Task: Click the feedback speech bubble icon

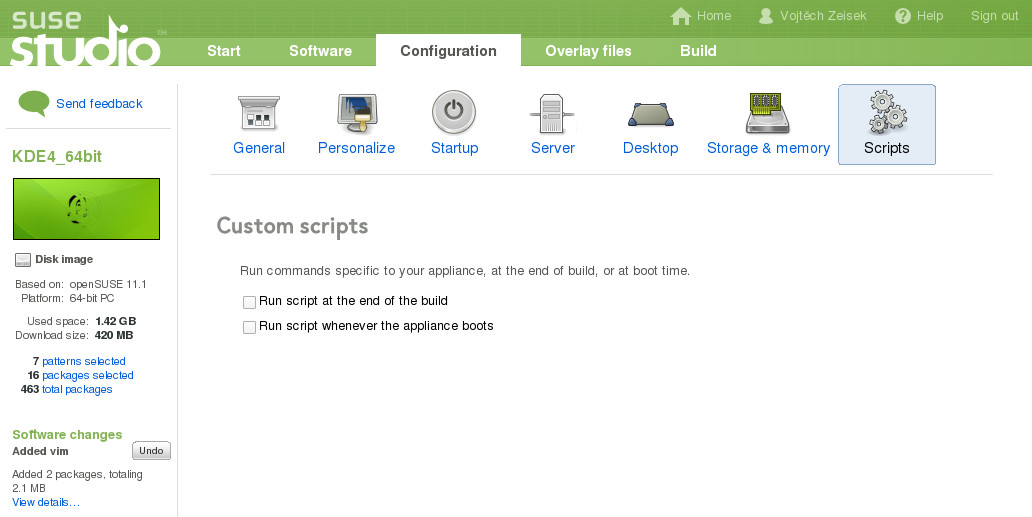Action: pyautogui.click(x=34, y=103)
